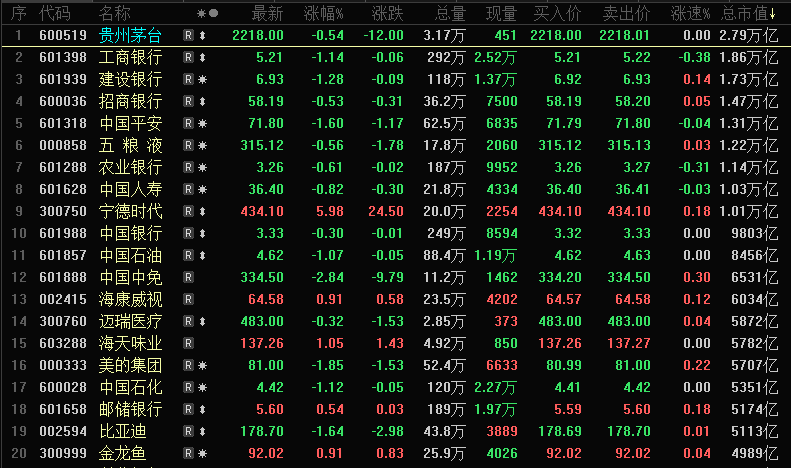Open stock 中国石化
The height and width of the screenshot is (468, 791).
130,387
